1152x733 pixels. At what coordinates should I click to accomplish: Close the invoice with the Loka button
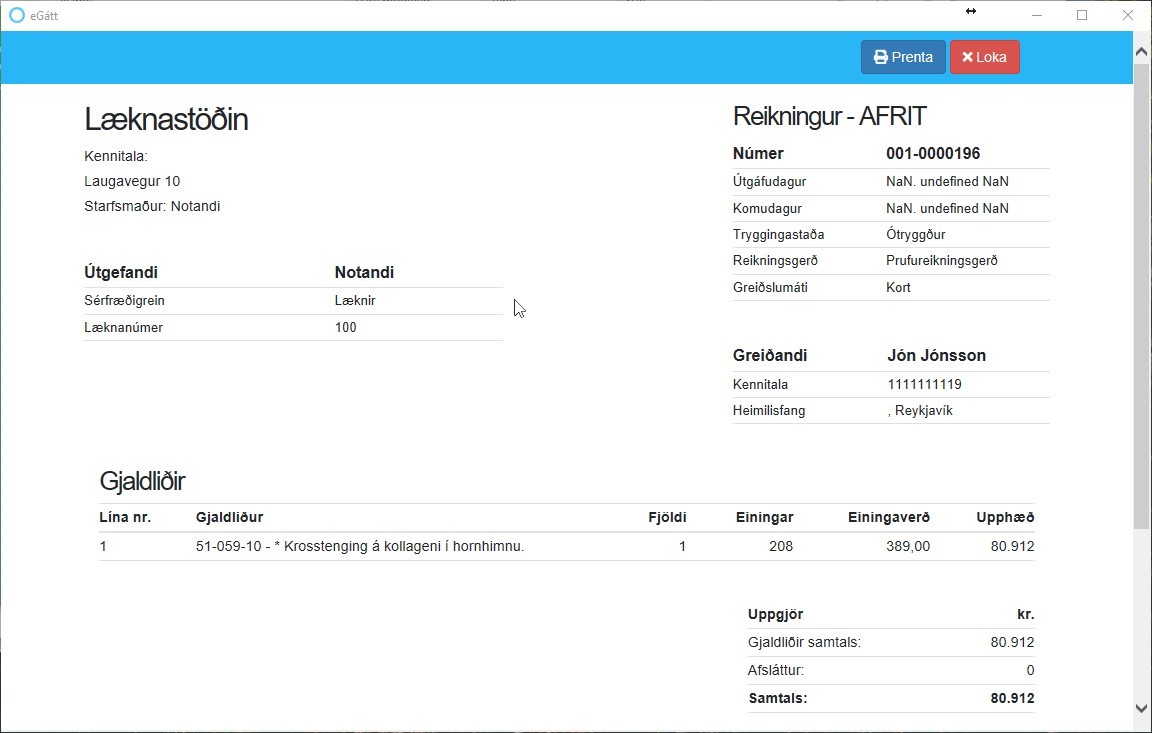(984, 57)
